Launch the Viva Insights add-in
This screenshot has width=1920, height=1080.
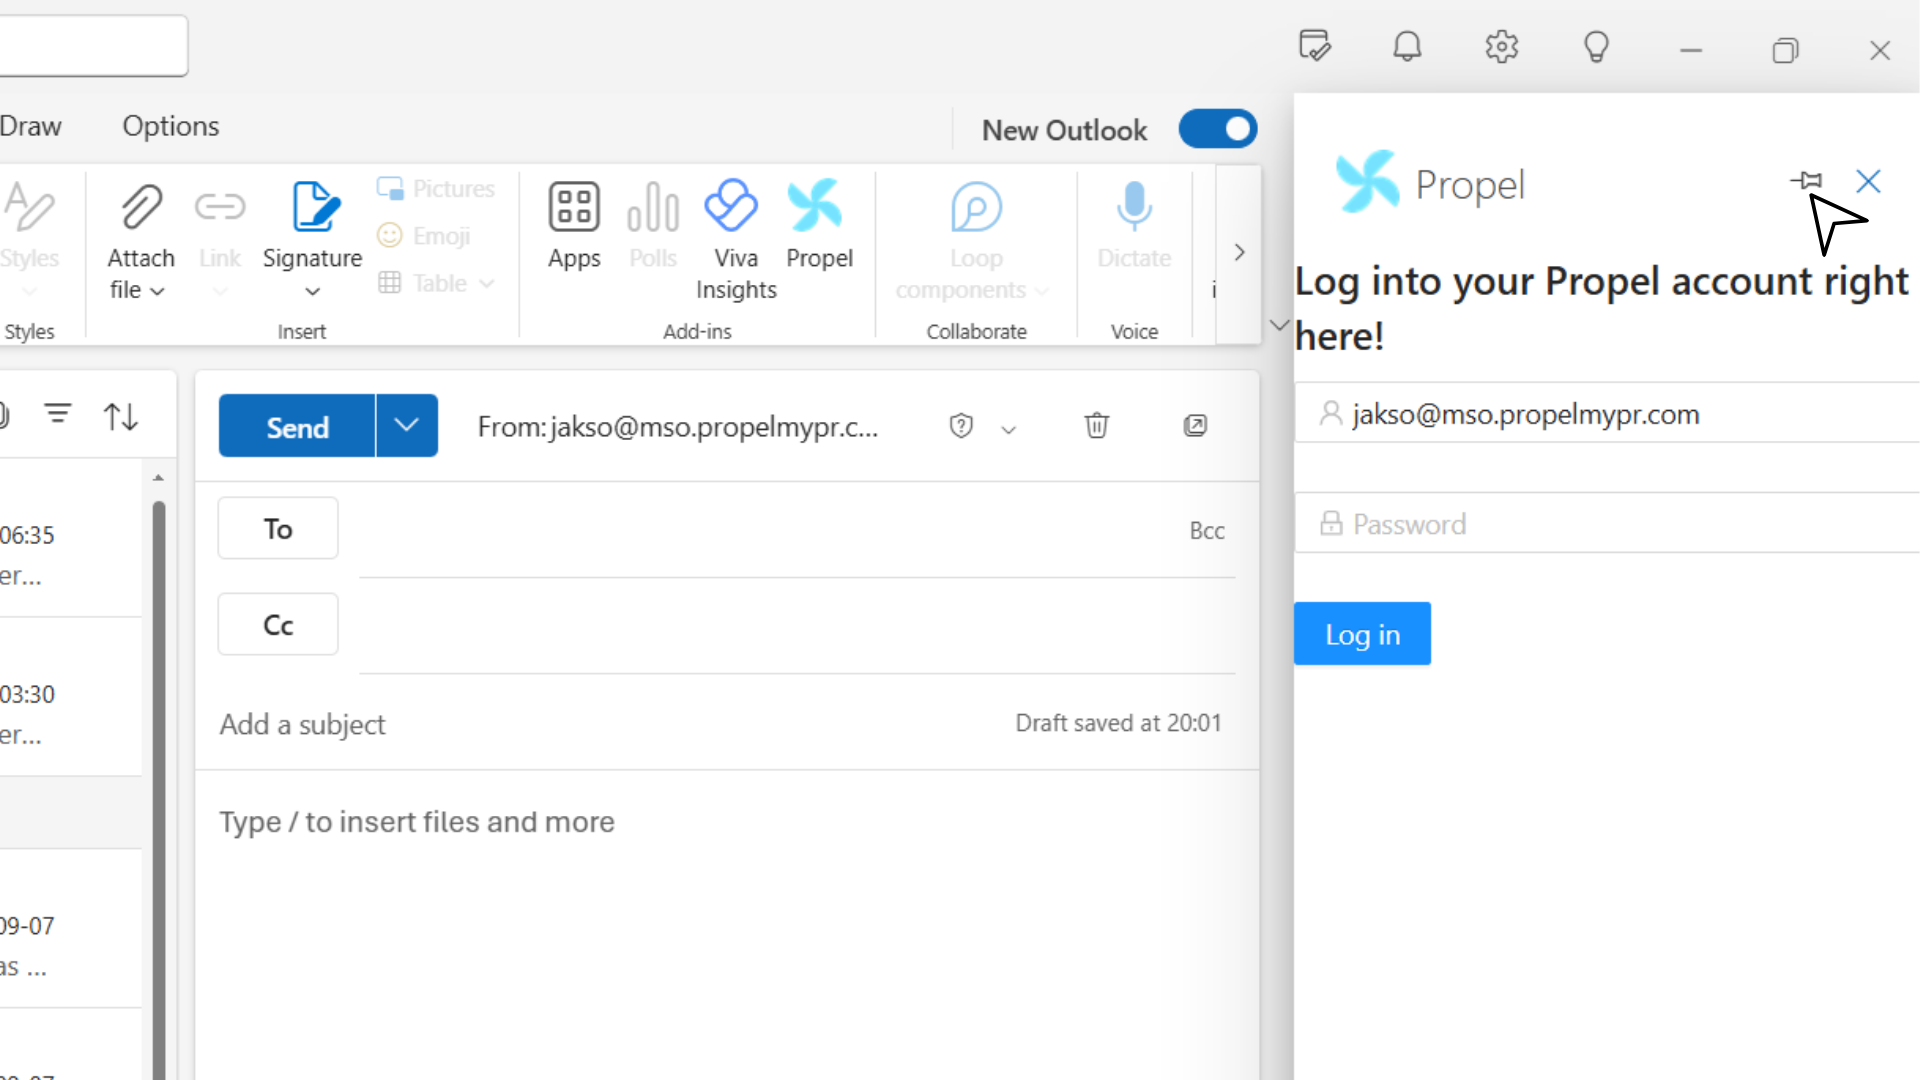736,241
